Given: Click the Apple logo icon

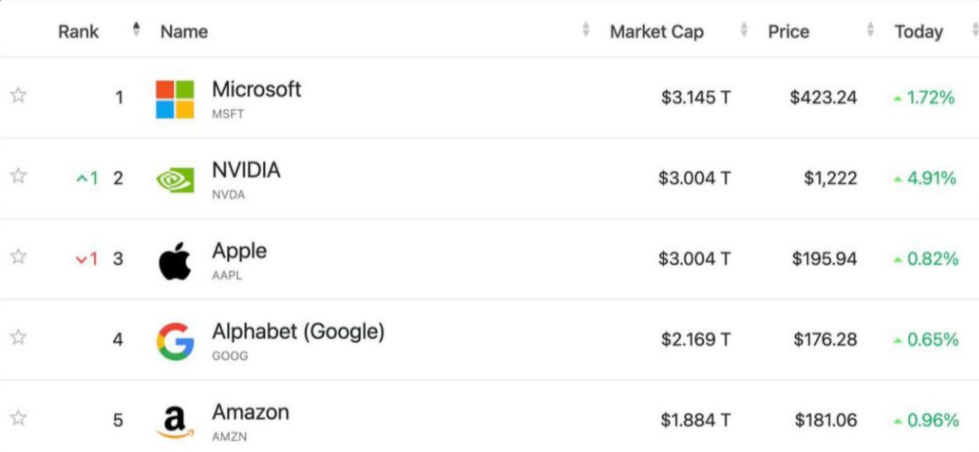Looking at the screenshot, I should point(175,260).
